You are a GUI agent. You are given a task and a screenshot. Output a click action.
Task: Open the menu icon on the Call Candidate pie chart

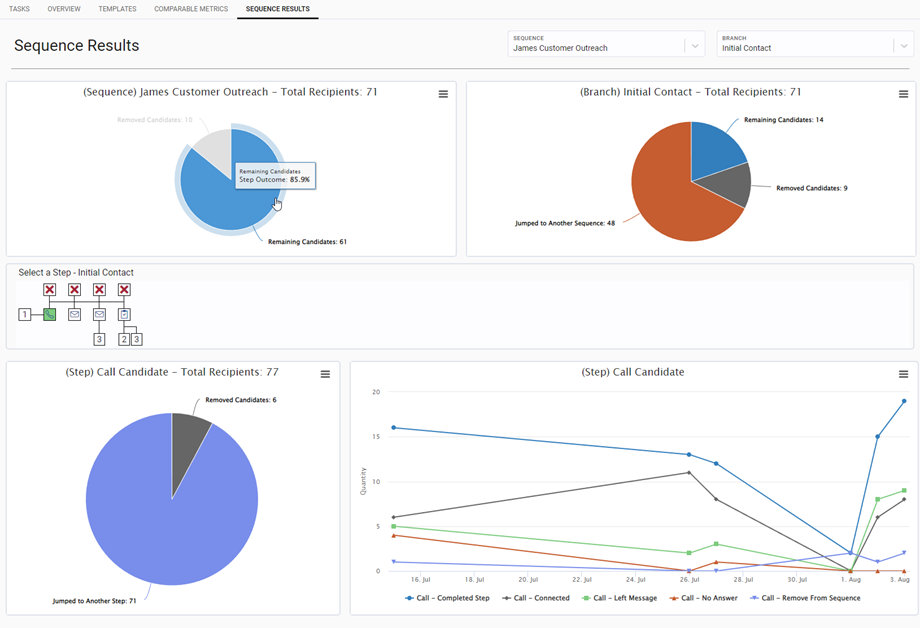point(325,373)
